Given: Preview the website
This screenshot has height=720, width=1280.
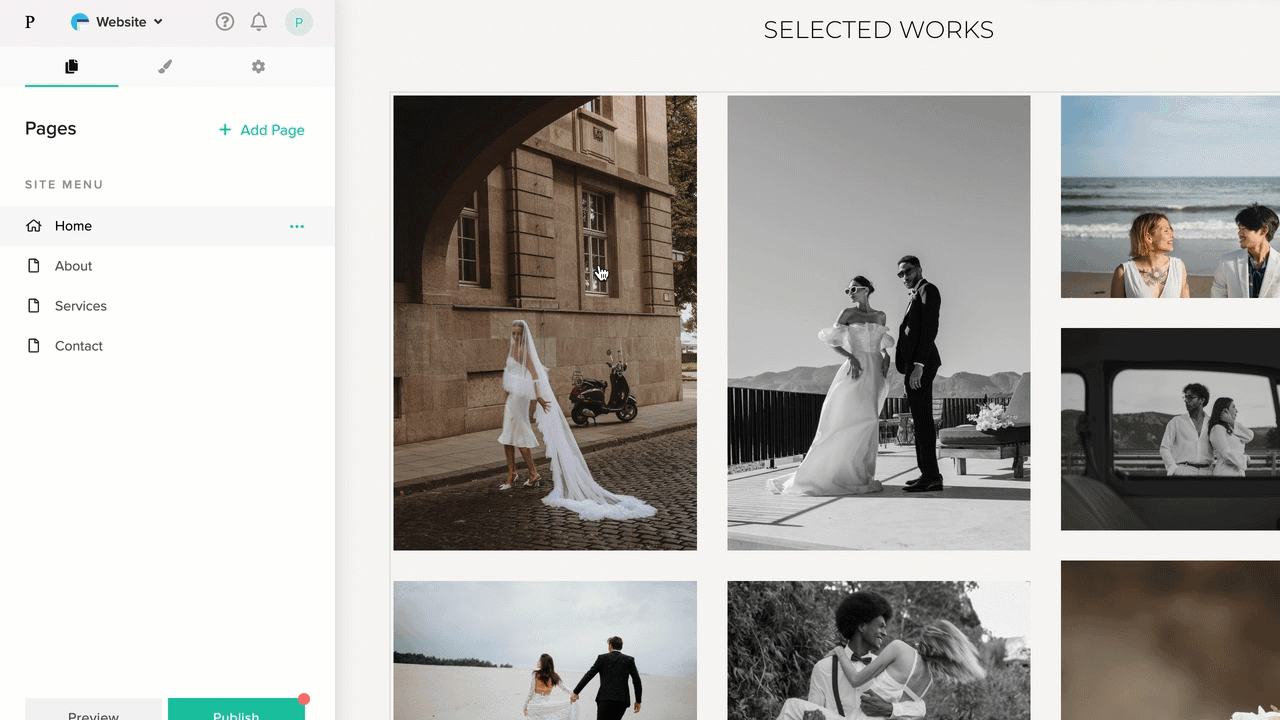Looking at the screenshot, I should click(93, 713).
